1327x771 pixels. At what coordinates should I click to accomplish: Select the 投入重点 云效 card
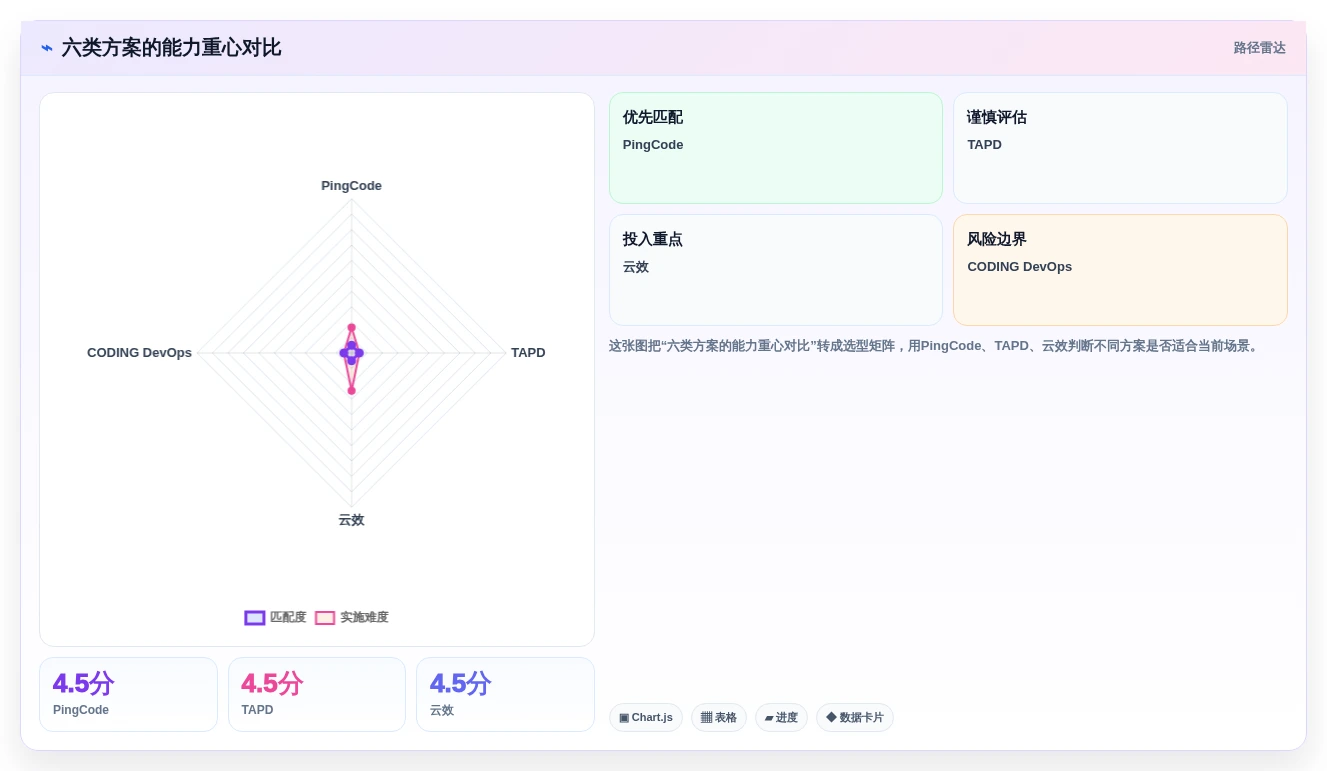776,270
